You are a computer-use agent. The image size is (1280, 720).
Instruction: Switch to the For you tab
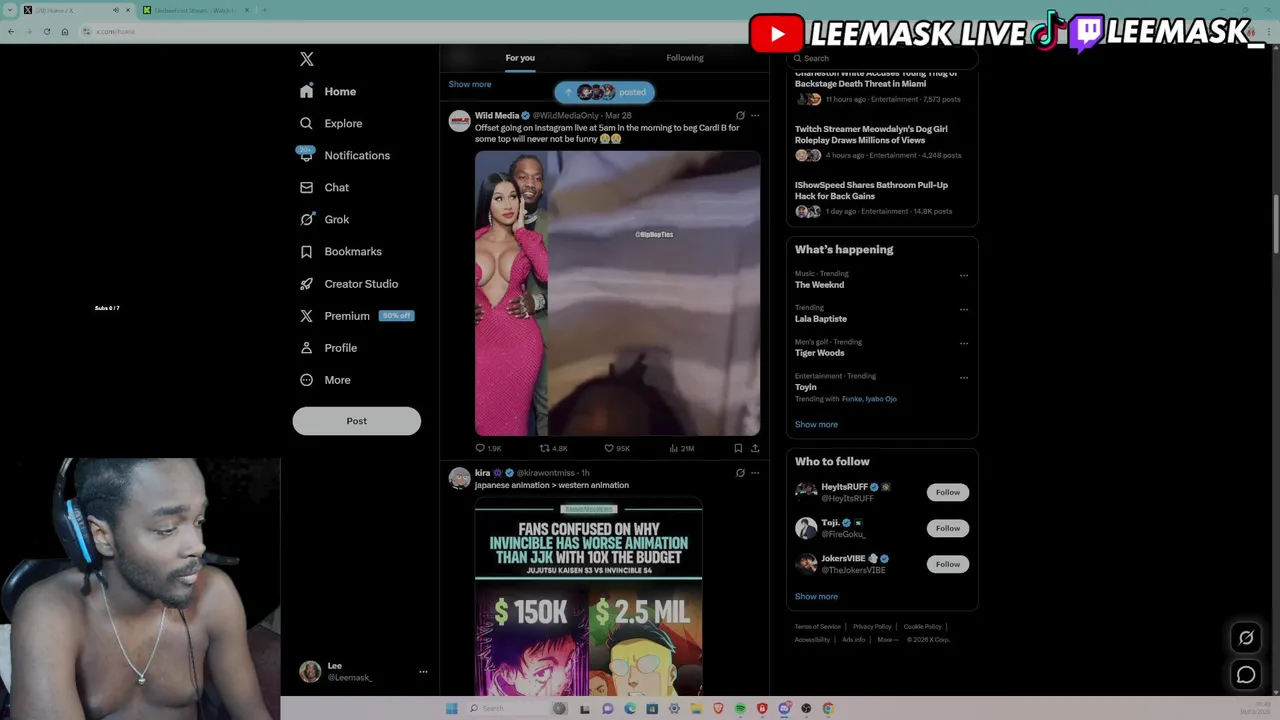point(520,58)
